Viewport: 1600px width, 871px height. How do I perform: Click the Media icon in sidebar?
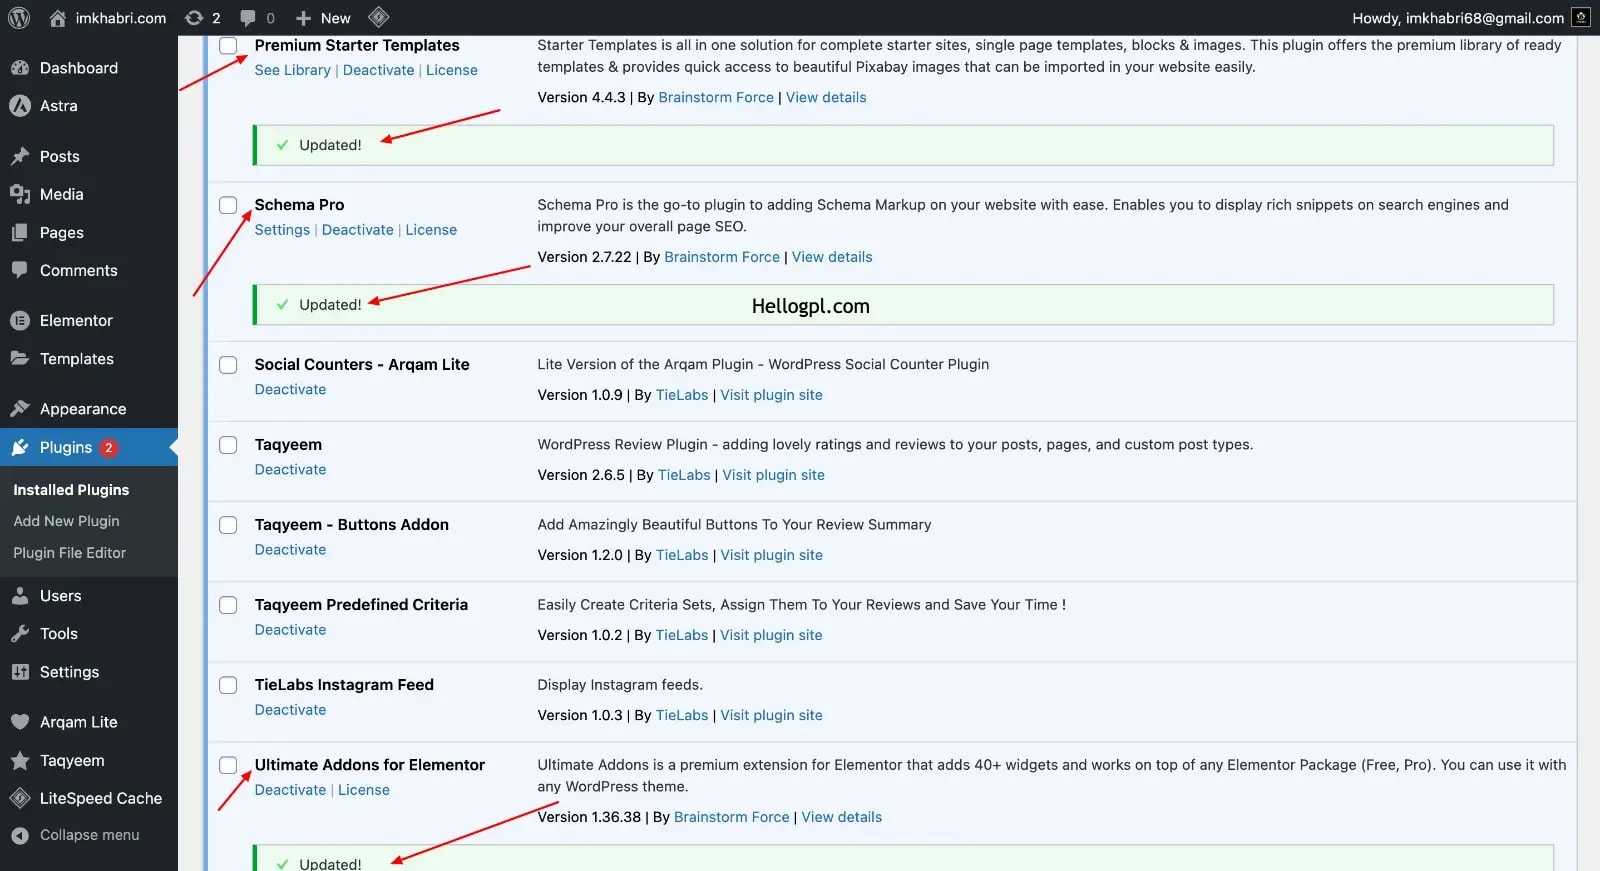tap(20, 194)
